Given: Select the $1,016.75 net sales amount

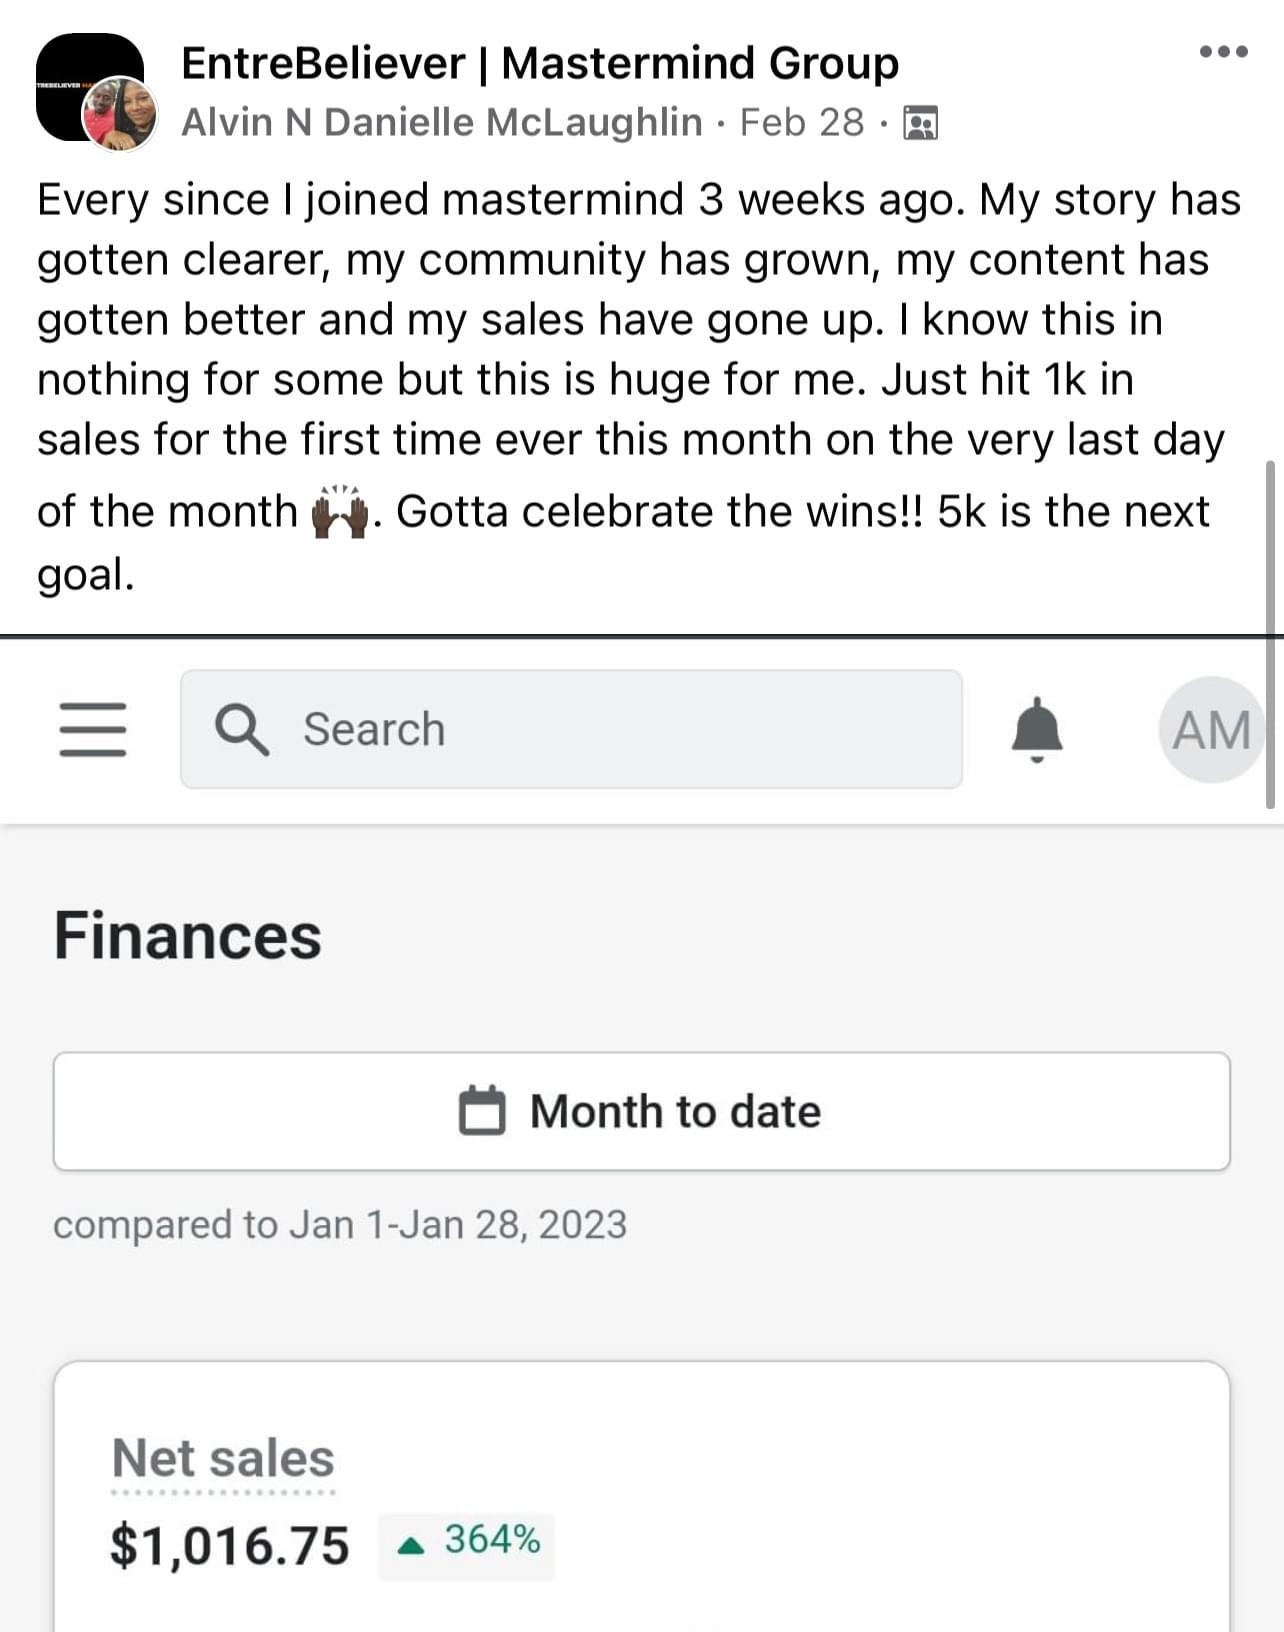Looking at the screenshot, I should click(x=230, y=1546).
